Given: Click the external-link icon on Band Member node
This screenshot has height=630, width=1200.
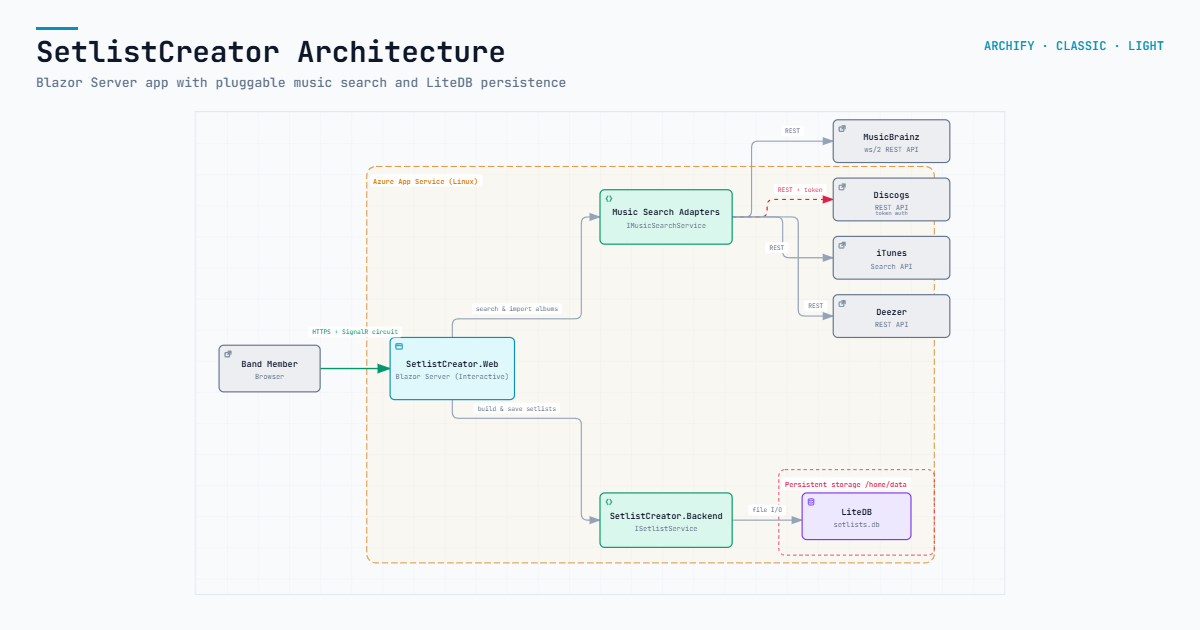Looking at the screenshot, I should click(228, 354).
